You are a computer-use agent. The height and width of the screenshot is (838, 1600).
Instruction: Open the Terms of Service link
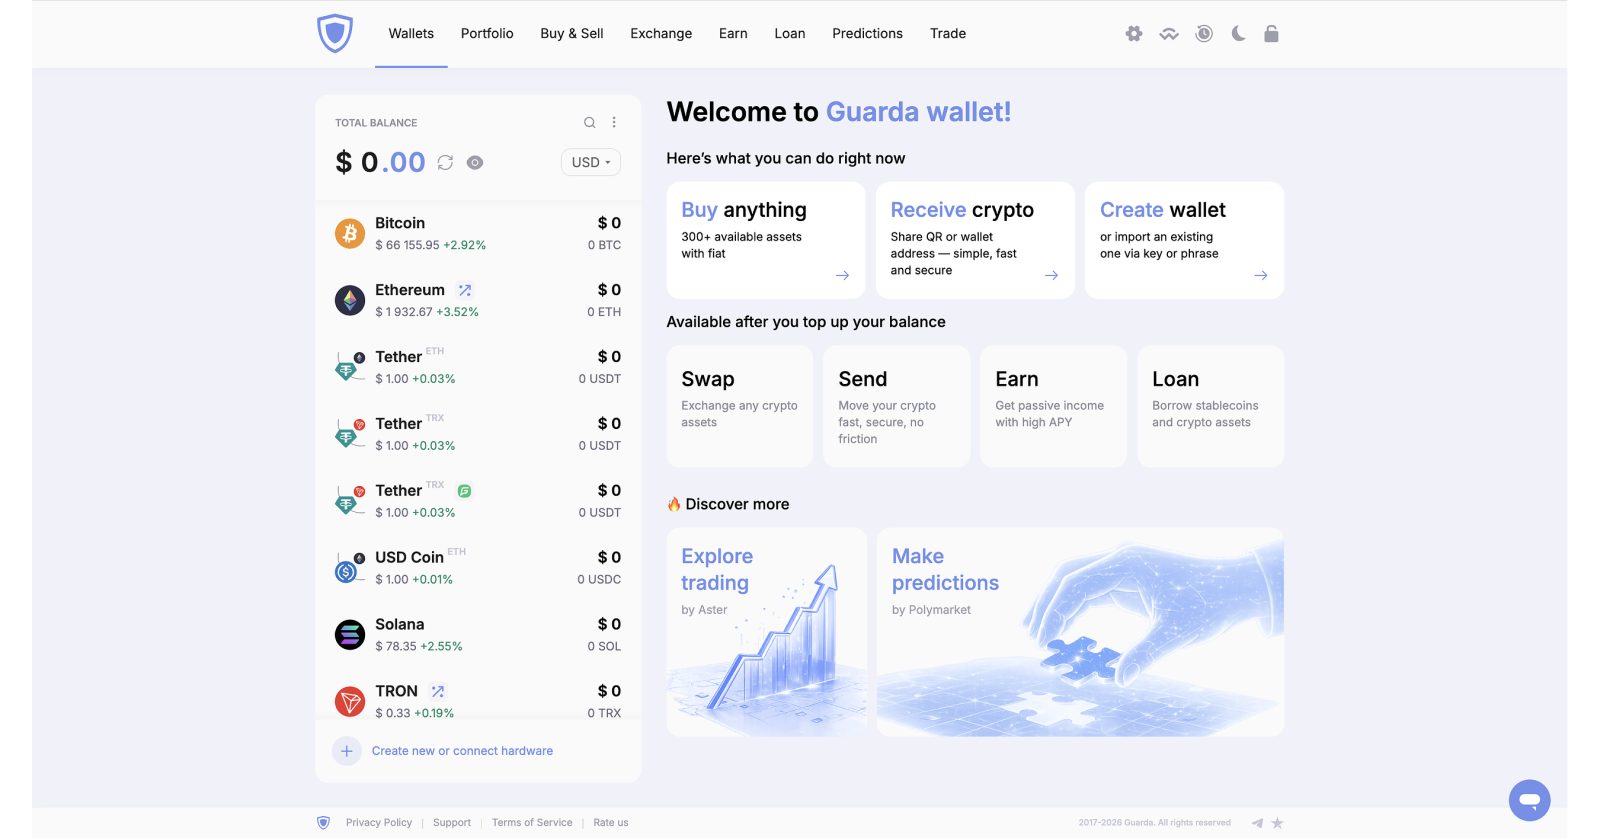coord(532,823)
